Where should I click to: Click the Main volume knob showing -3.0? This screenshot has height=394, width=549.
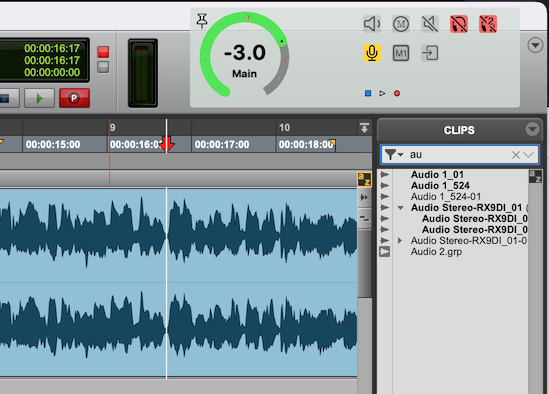[x=244, y=55]
